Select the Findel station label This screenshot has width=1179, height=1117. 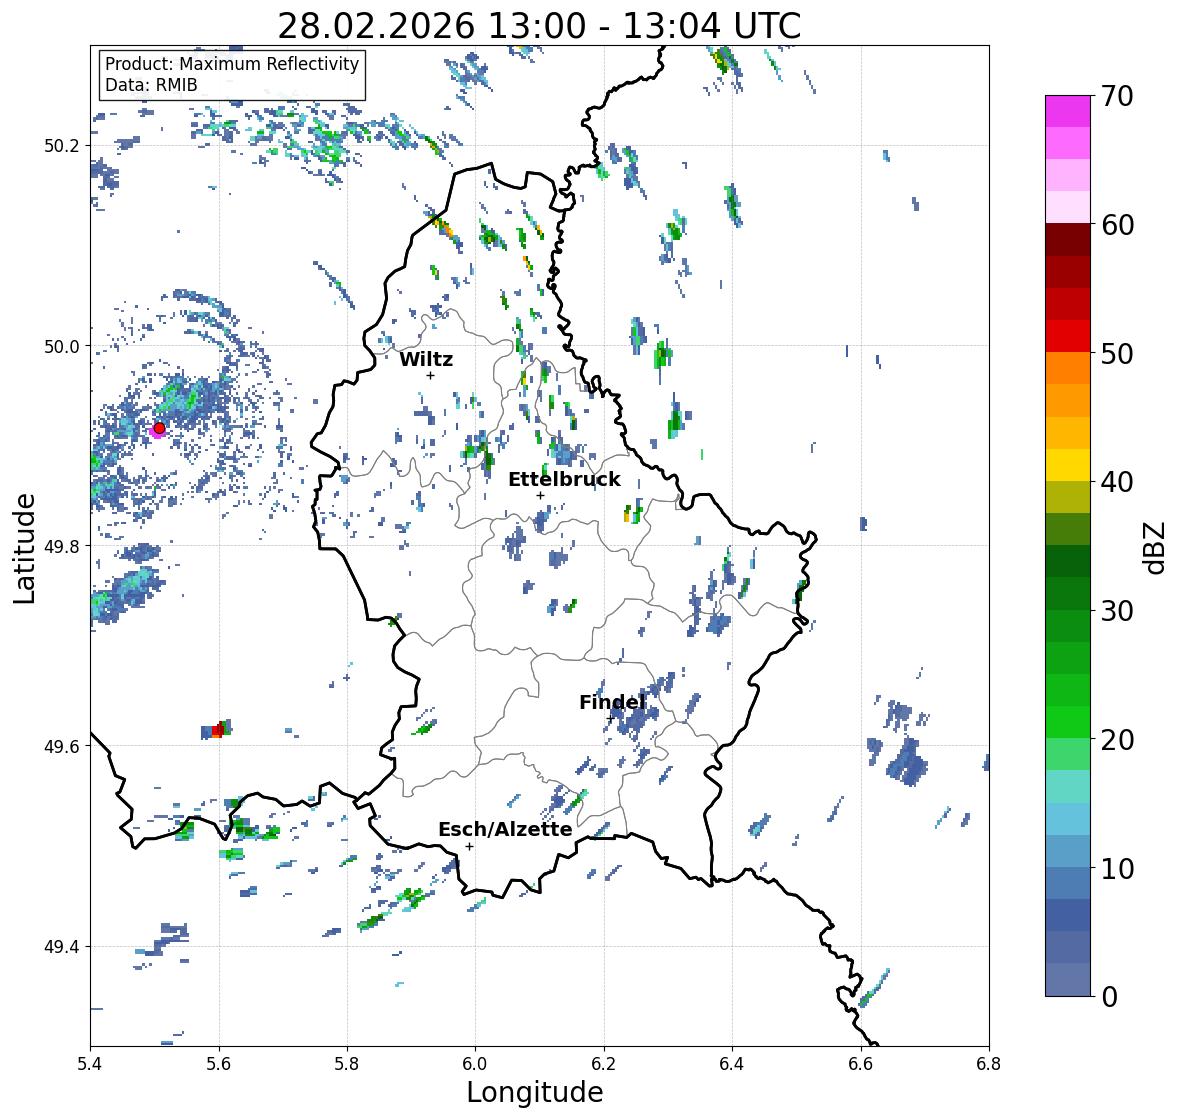pos(611,703)
